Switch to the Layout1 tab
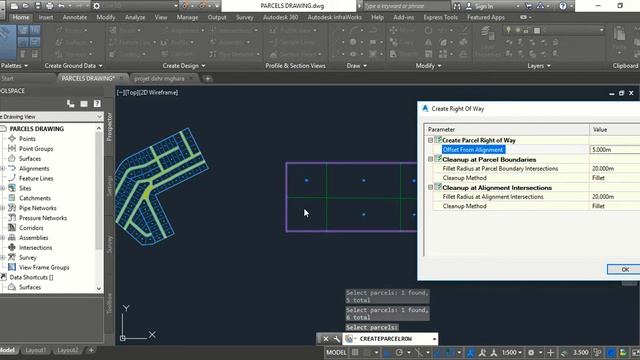 point(36,350)
